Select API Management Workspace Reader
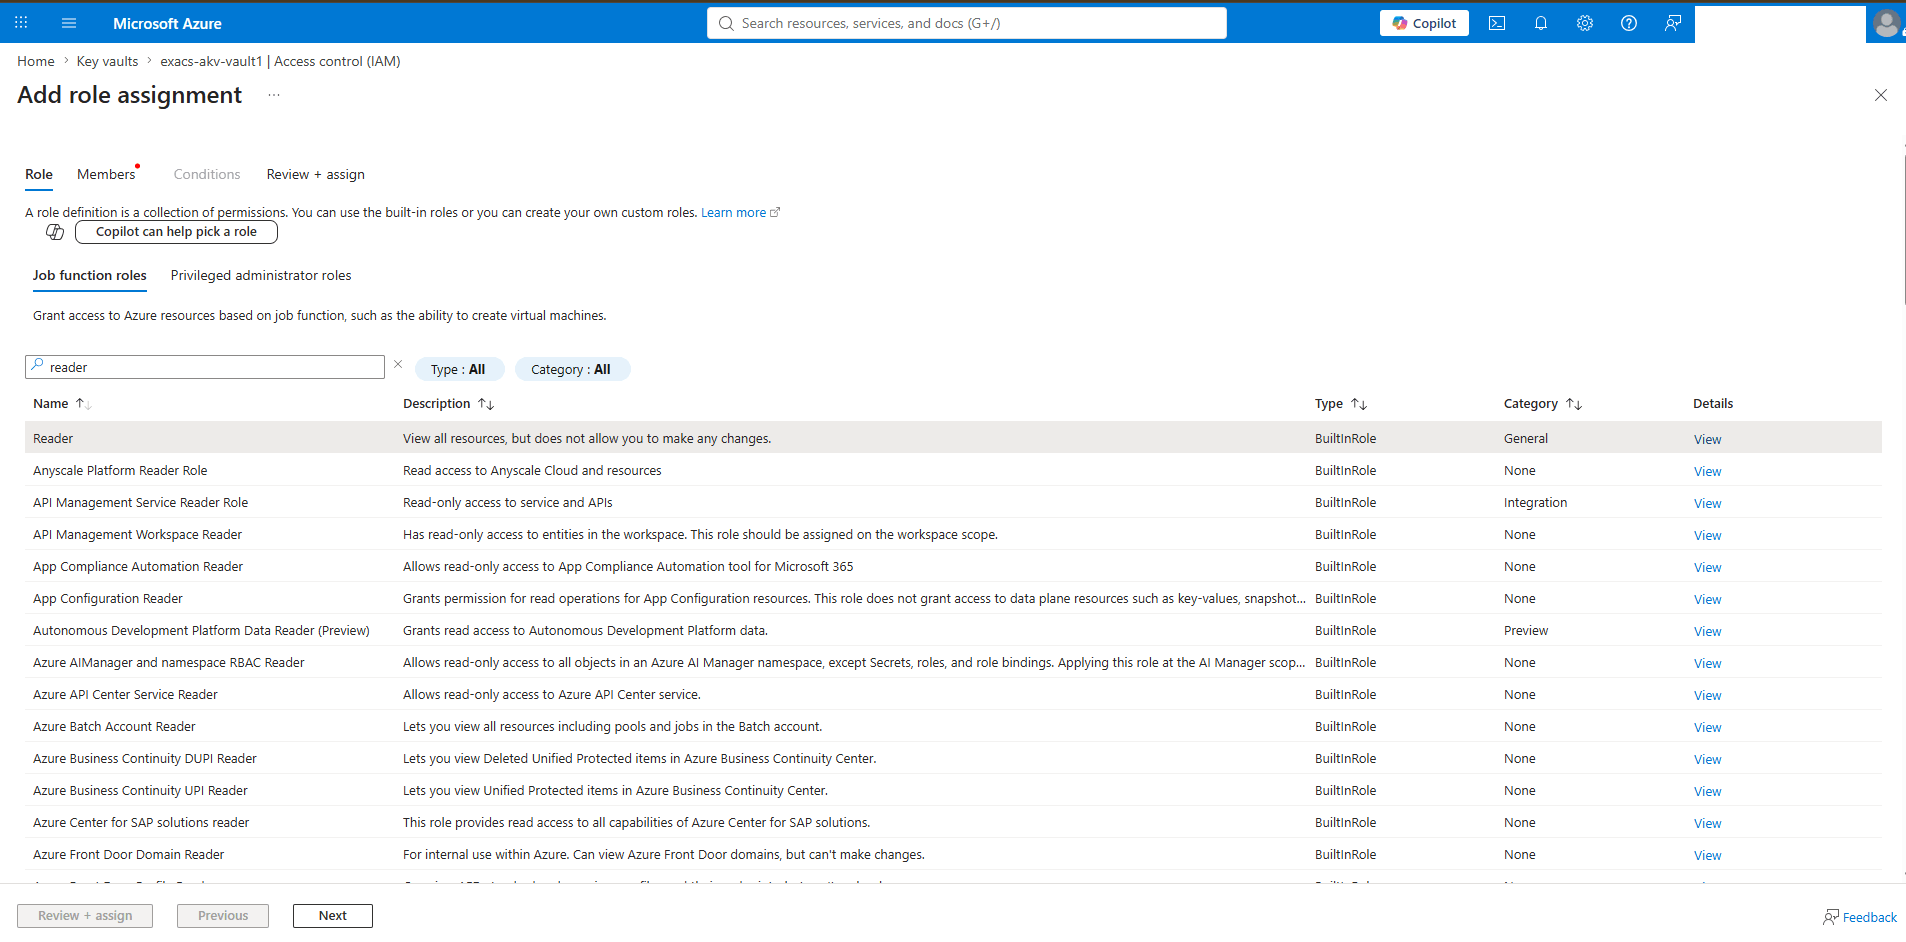Image resolution: width=1906 pixels, height=942 pixels. [x=953, y=534]
